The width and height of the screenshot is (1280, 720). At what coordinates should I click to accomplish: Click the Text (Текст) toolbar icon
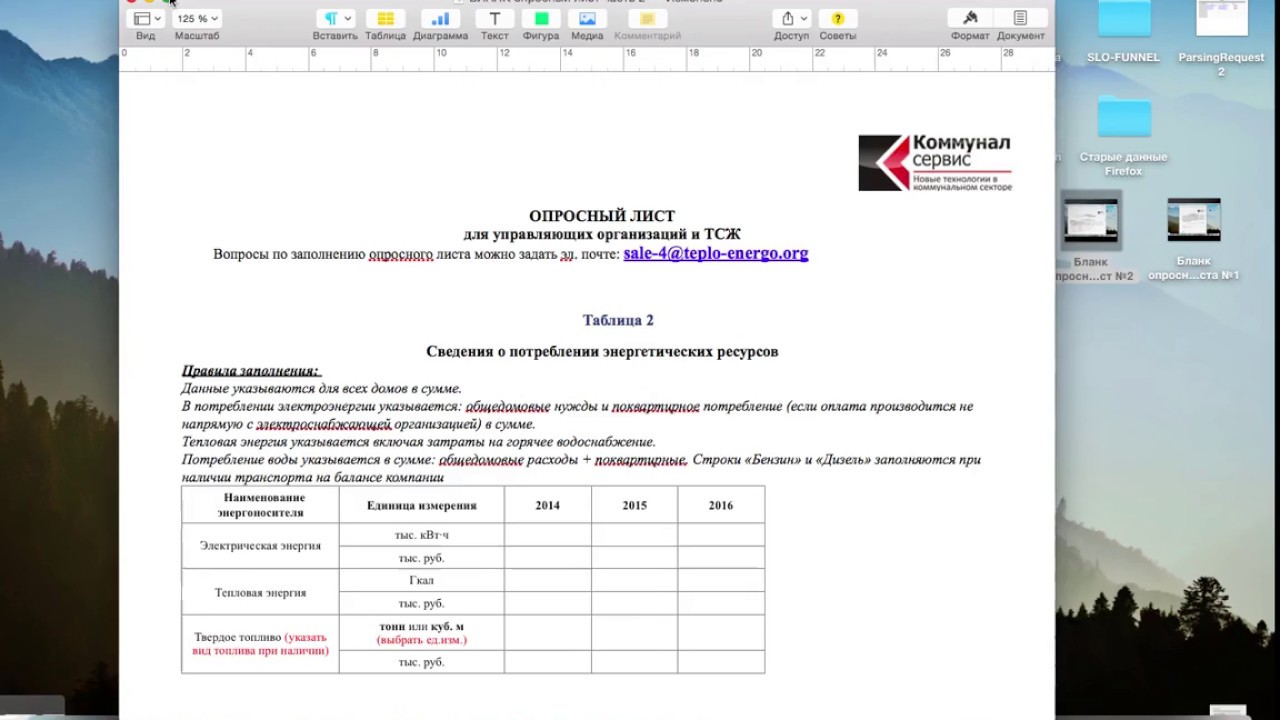(x=494, y=19)
